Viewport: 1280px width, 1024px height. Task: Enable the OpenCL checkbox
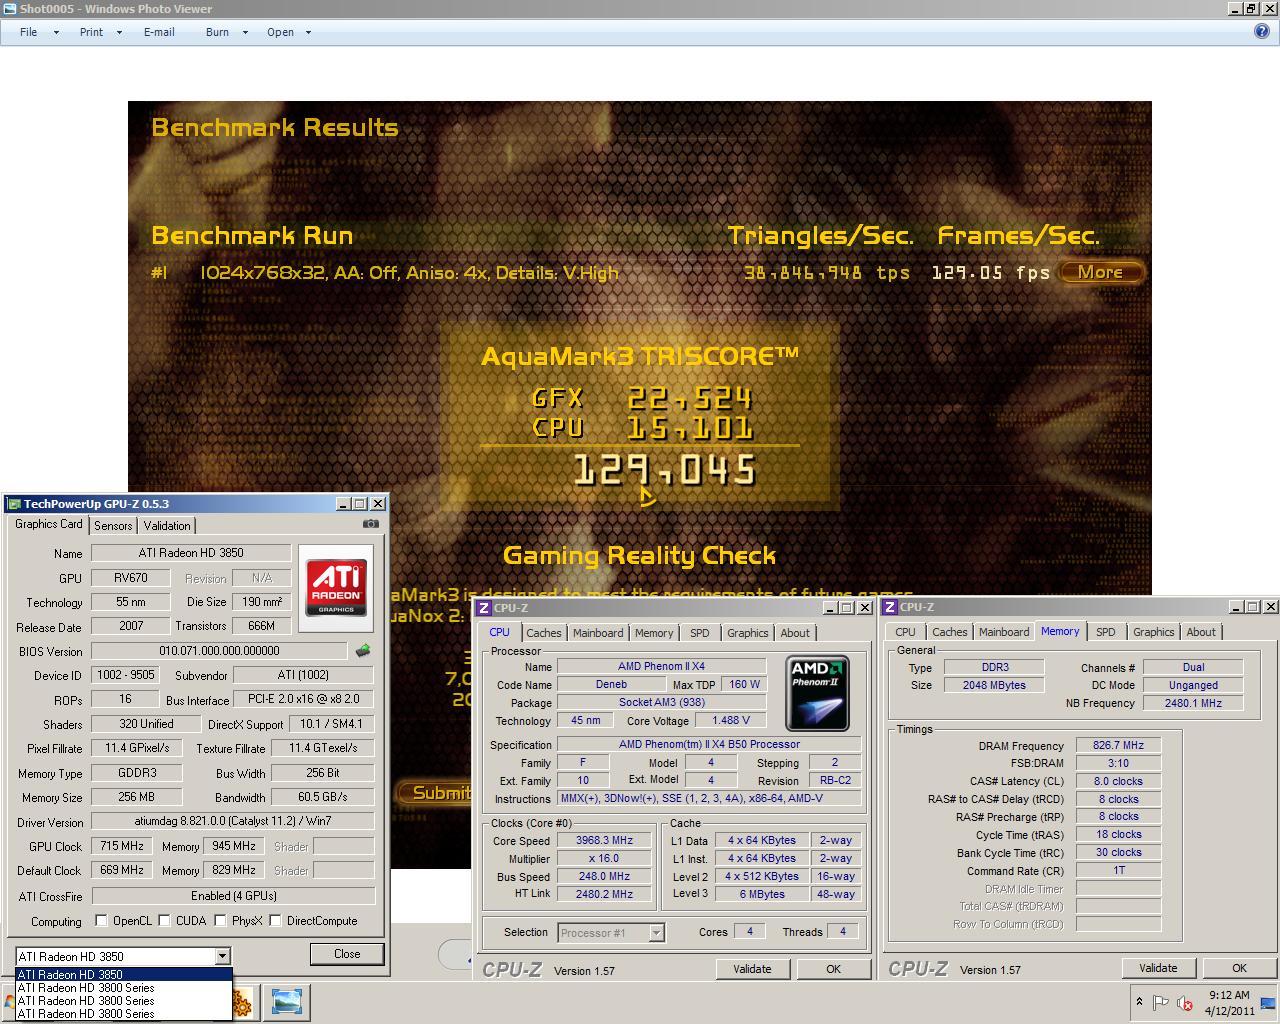pos(101,921)
